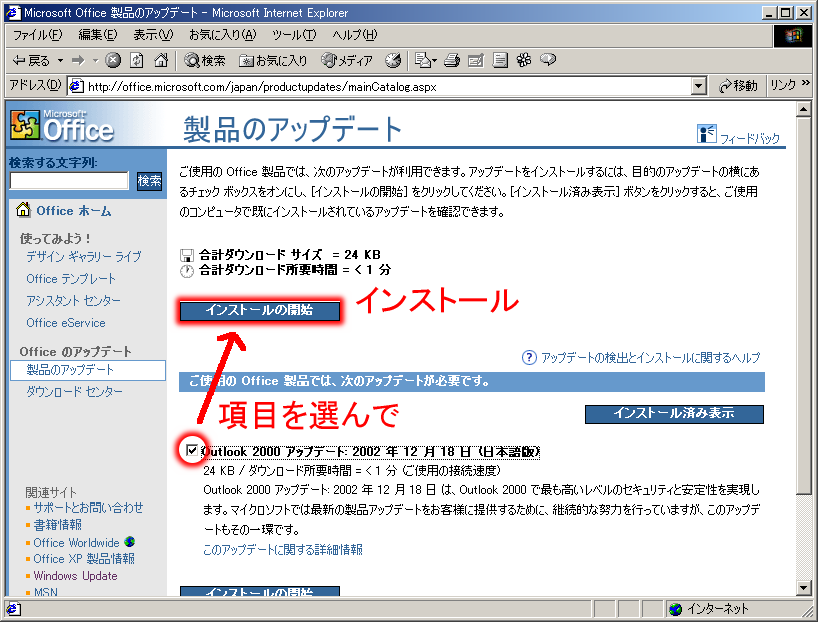Select 製品のアップデート in sidebar
This screenshot has height=622, width=818.
click(x=88, y=370)
